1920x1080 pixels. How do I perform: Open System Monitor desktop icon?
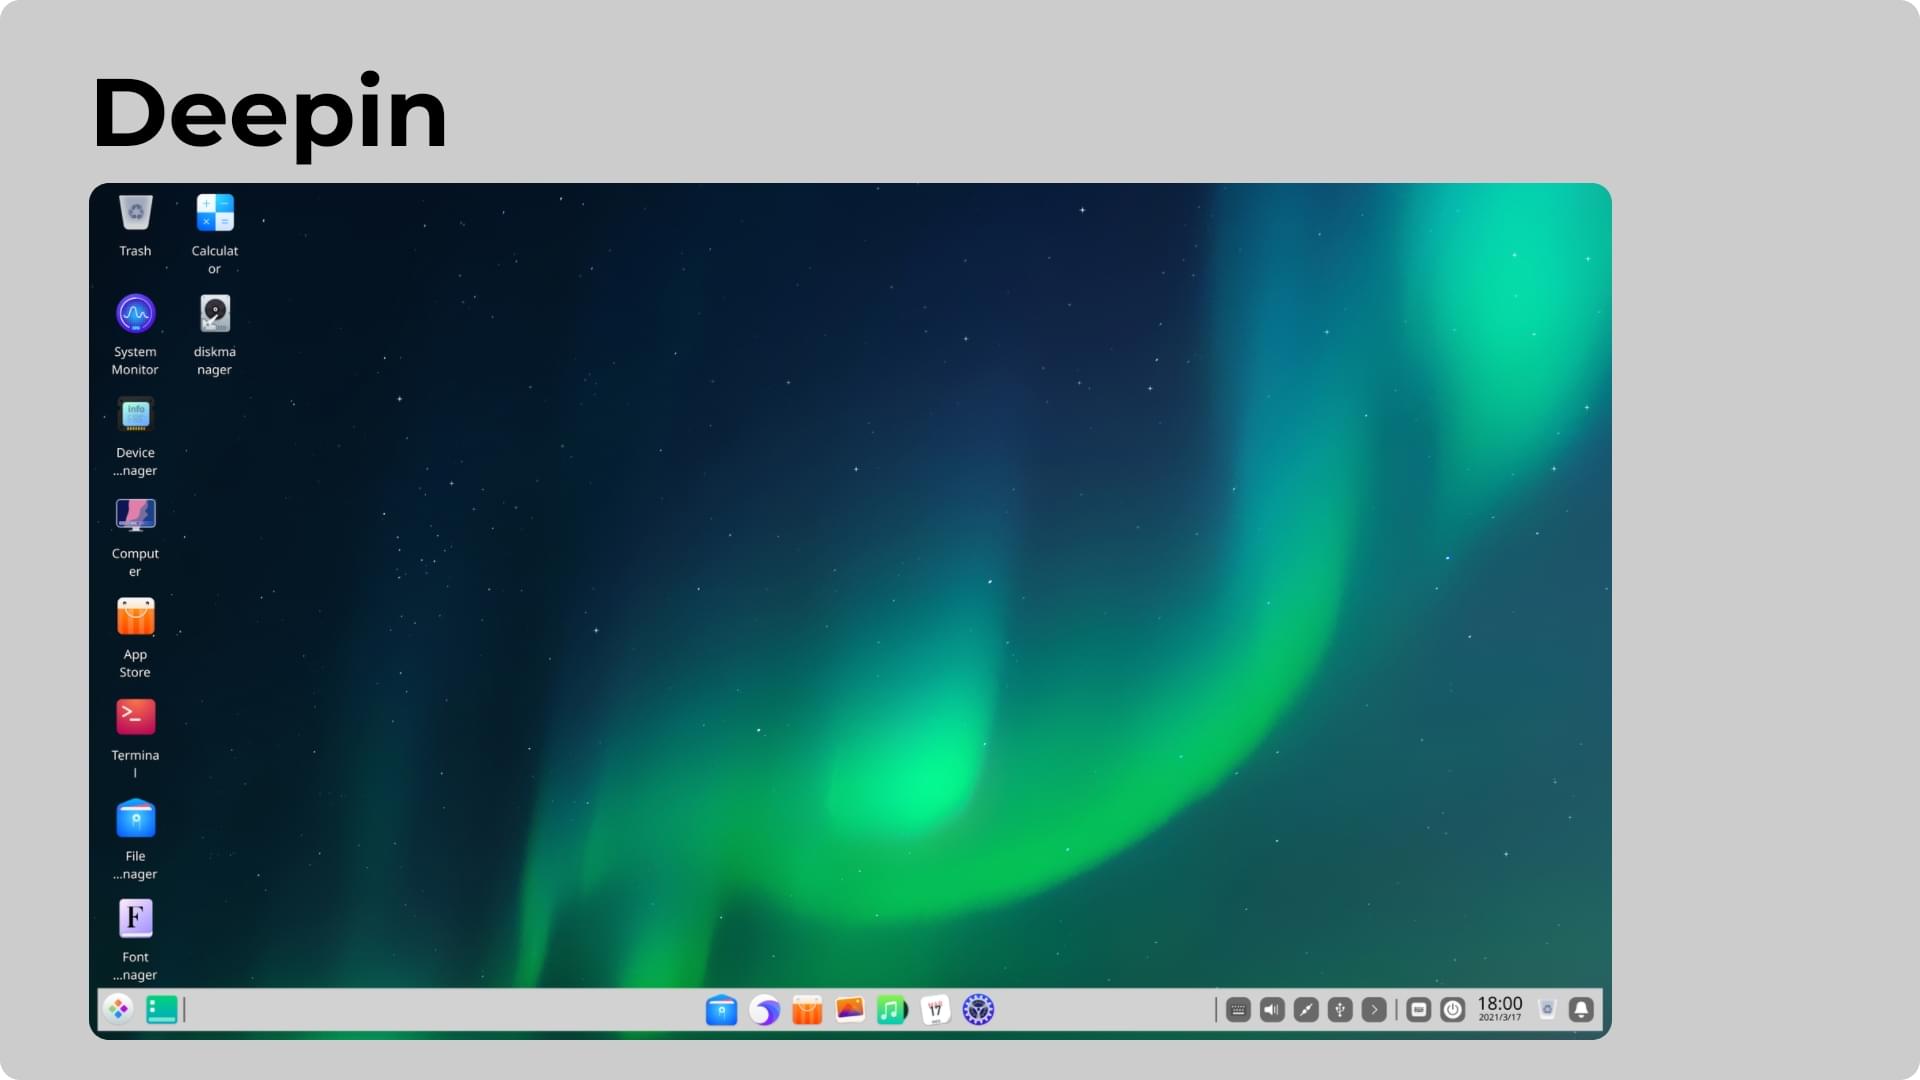click(x=135, y=314)
